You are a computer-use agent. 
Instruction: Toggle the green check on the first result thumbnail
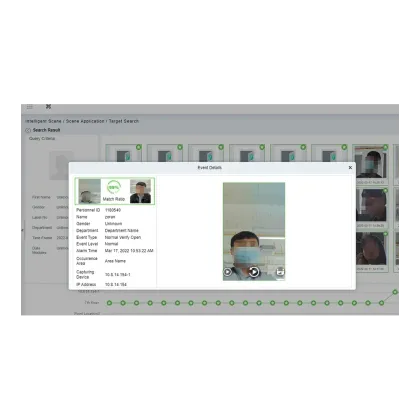point(139,147)
